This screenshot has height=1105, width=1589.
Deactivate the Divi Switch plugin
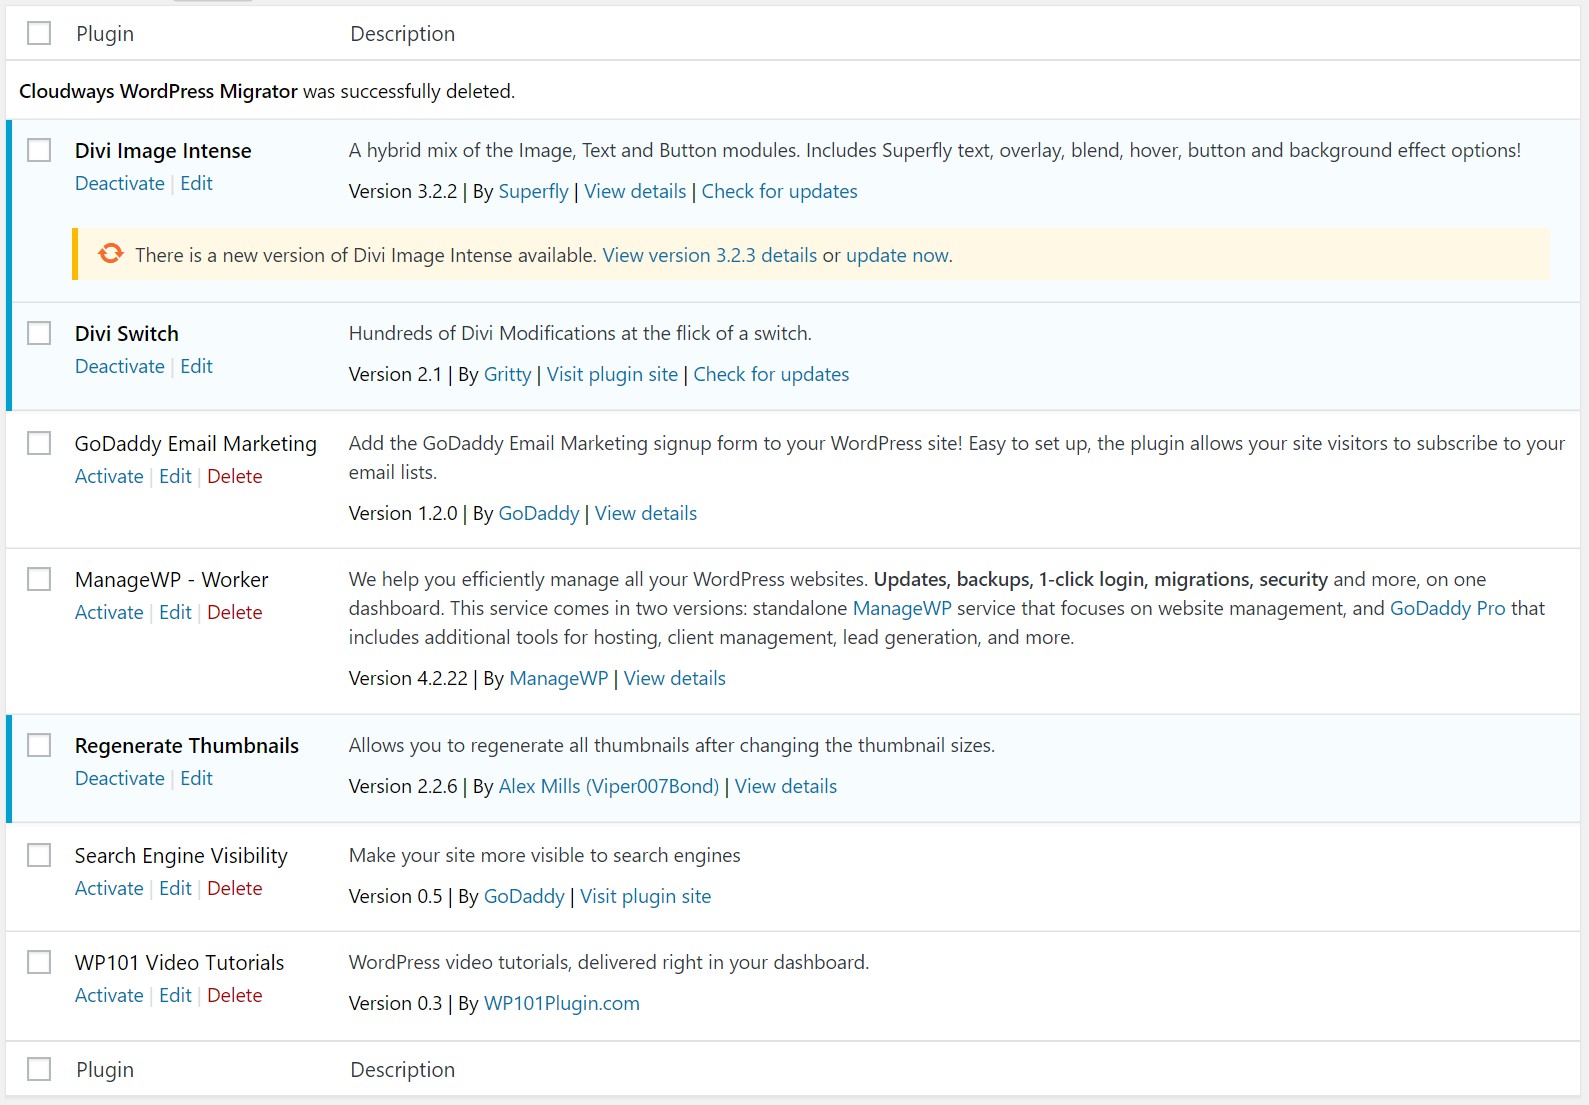(x=120, y=366)
